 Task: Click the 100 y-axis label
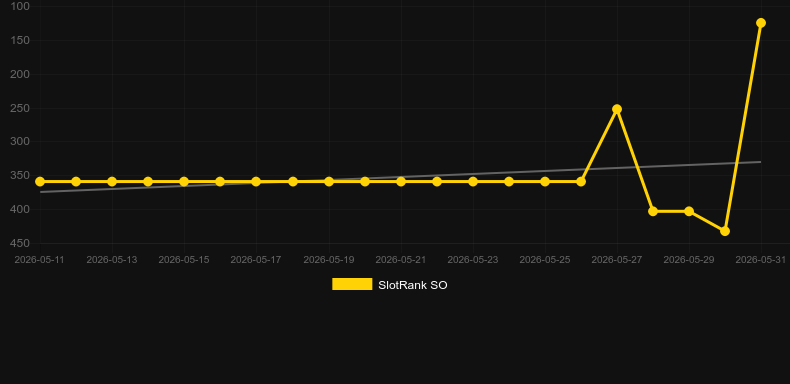coord(20,7)
